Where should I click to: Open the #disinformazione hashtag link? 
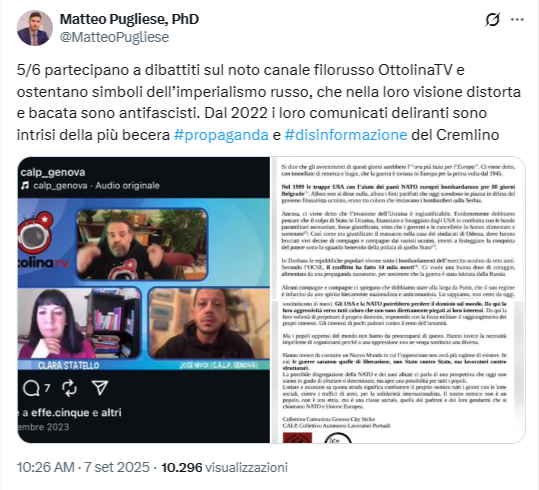click(x=346, y=135)
